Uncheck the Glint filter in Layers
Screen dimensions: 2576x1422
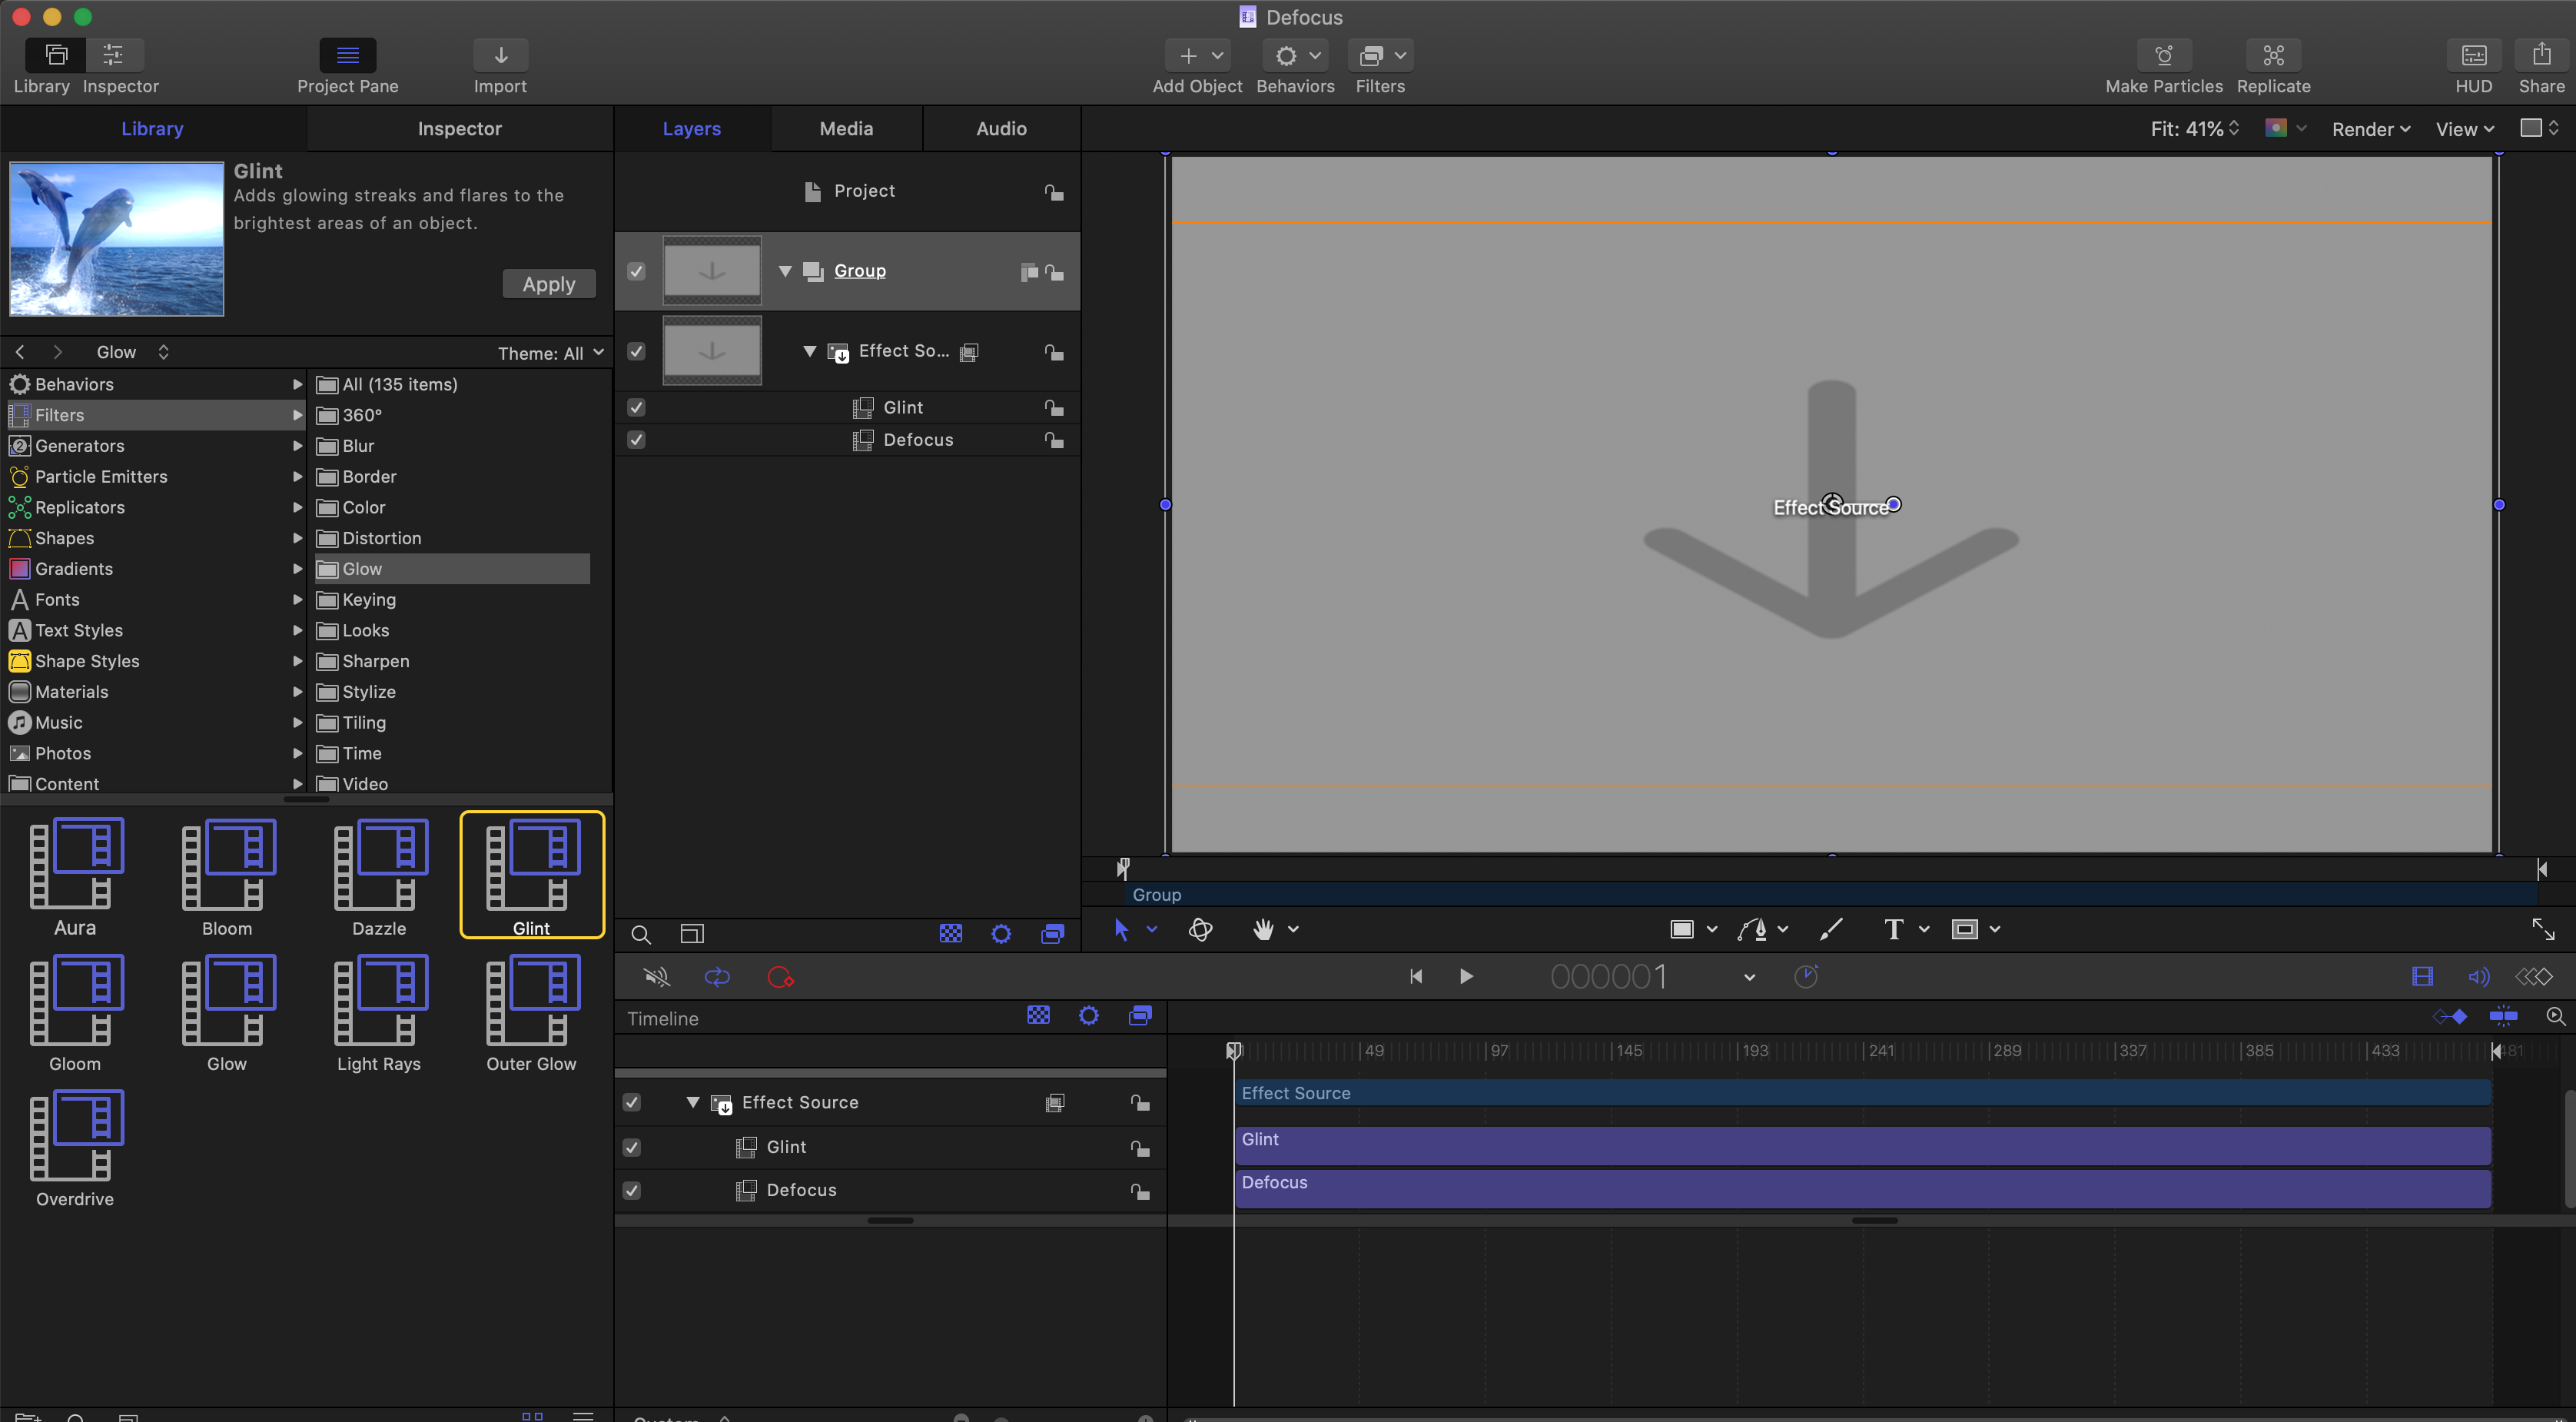(636, 407)
